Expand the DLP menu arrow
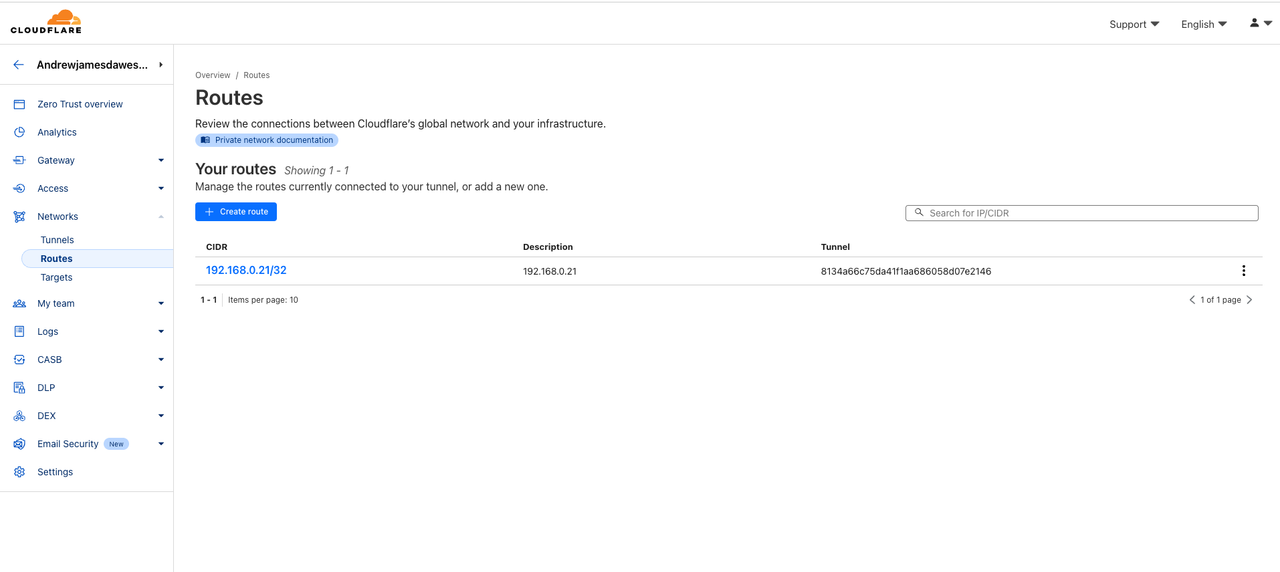The width and height of the screenshot is (1280, 572). 161,388
